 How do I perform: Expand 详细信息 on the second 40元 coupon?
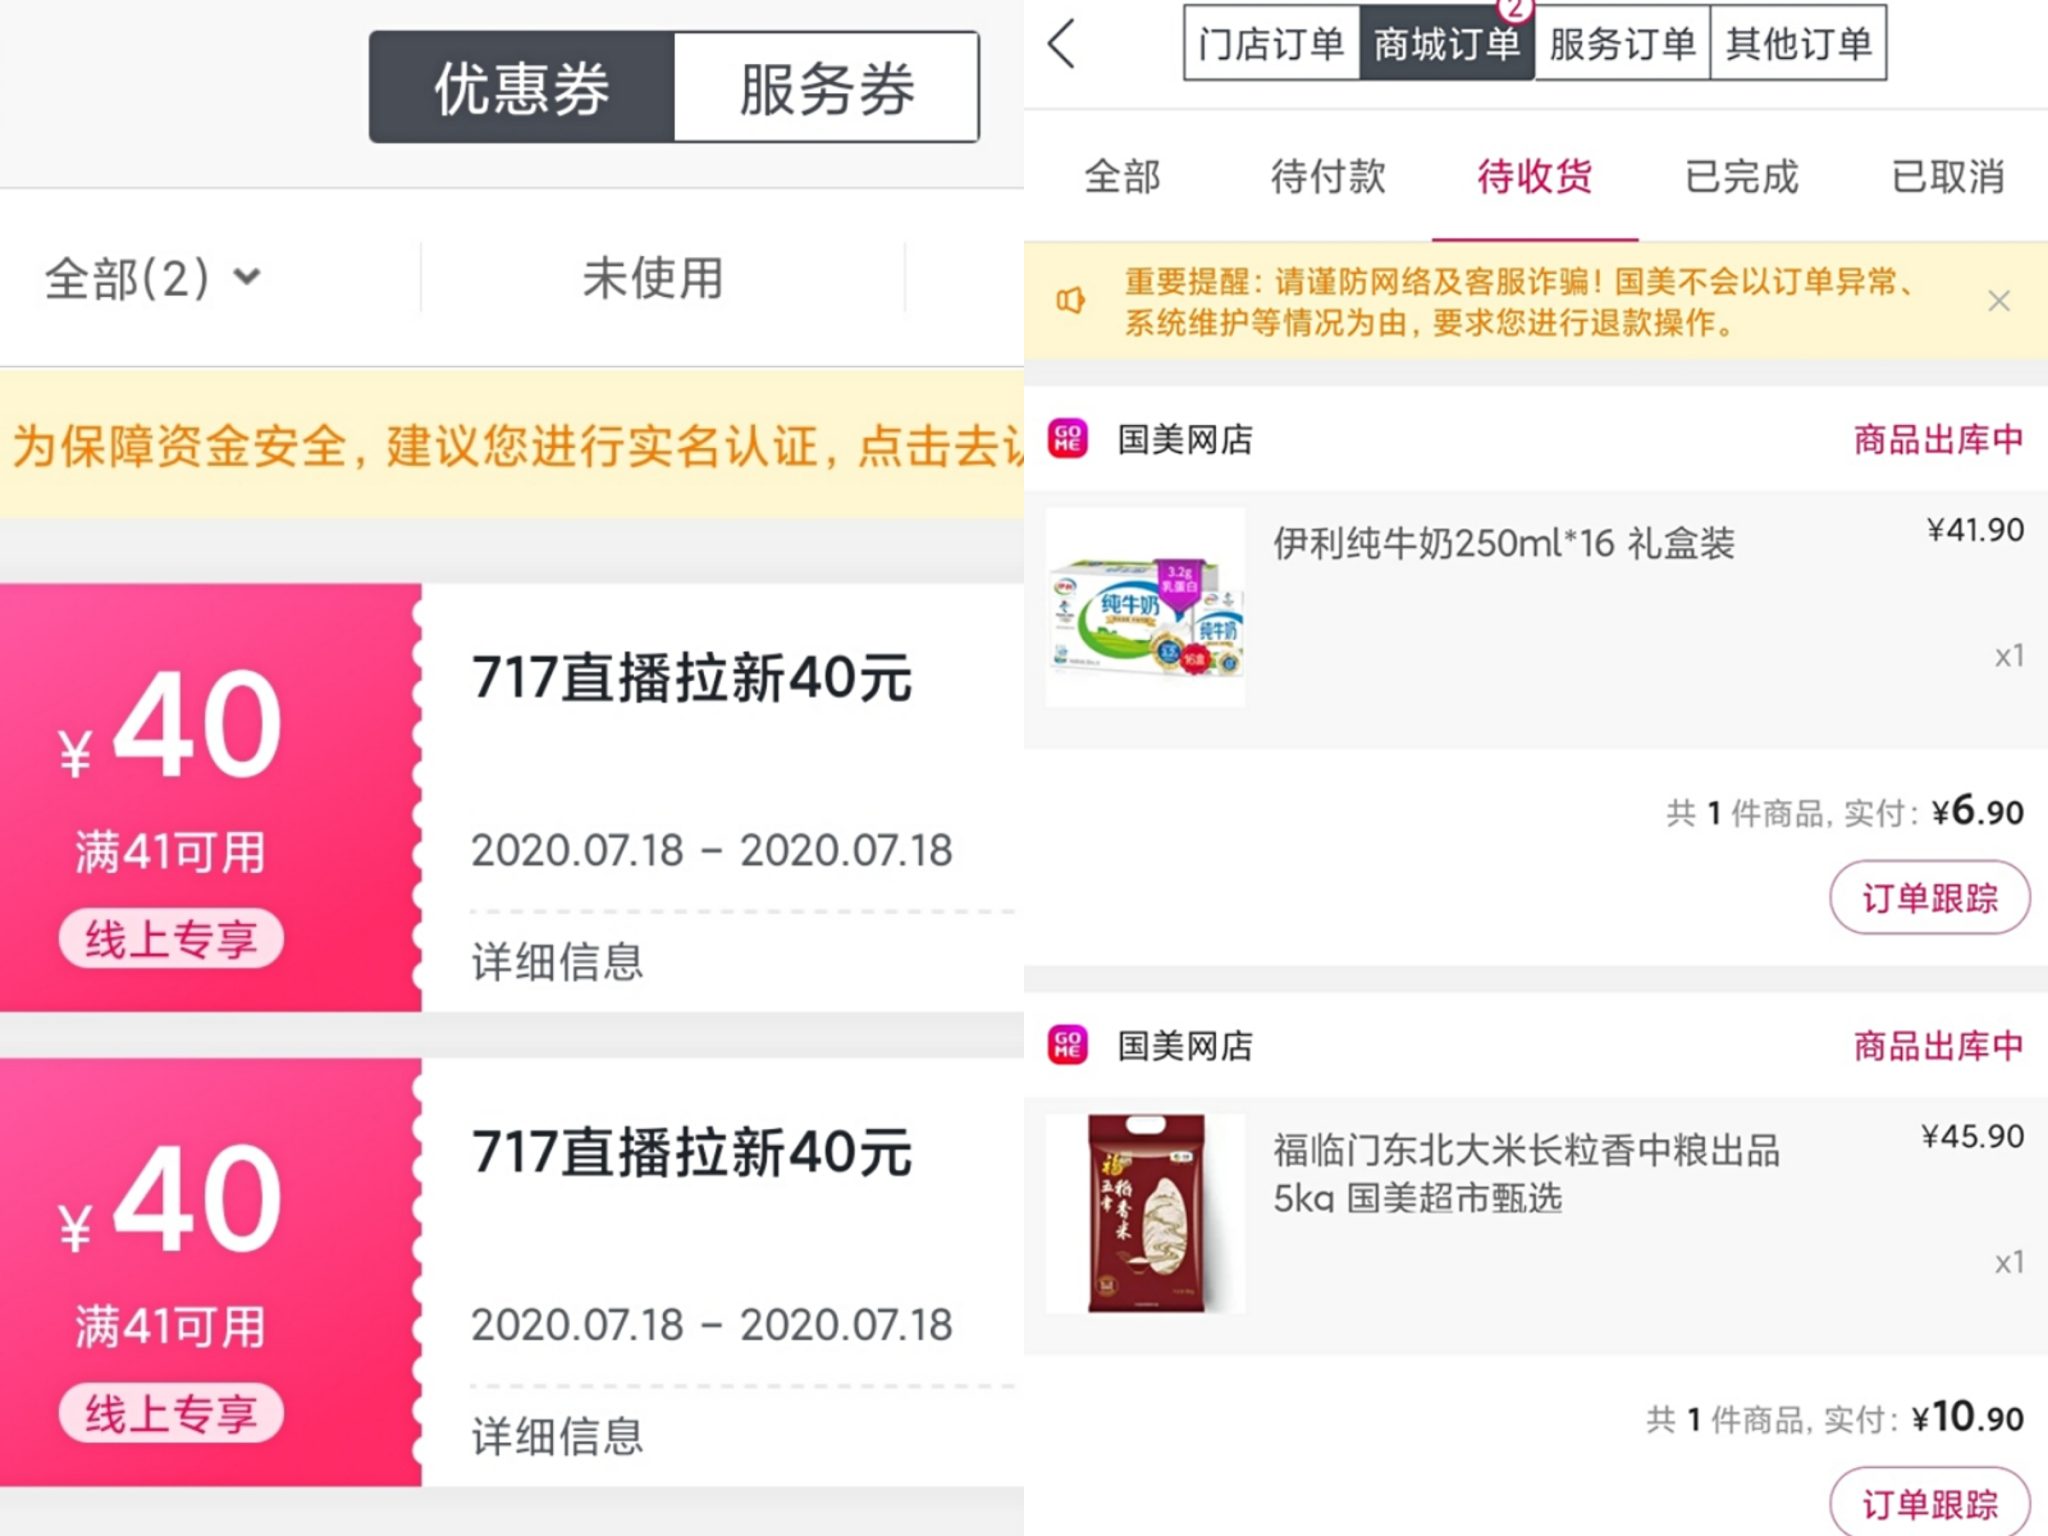coord(557,1438)
